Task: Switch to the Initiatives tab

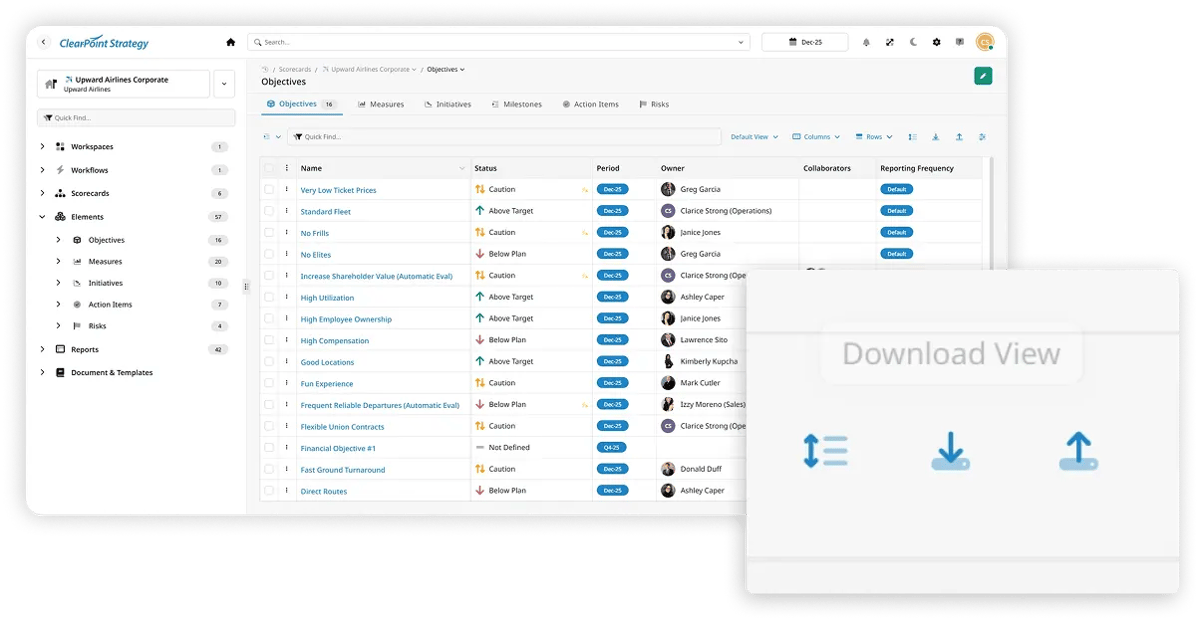Action: pos(447,104)
